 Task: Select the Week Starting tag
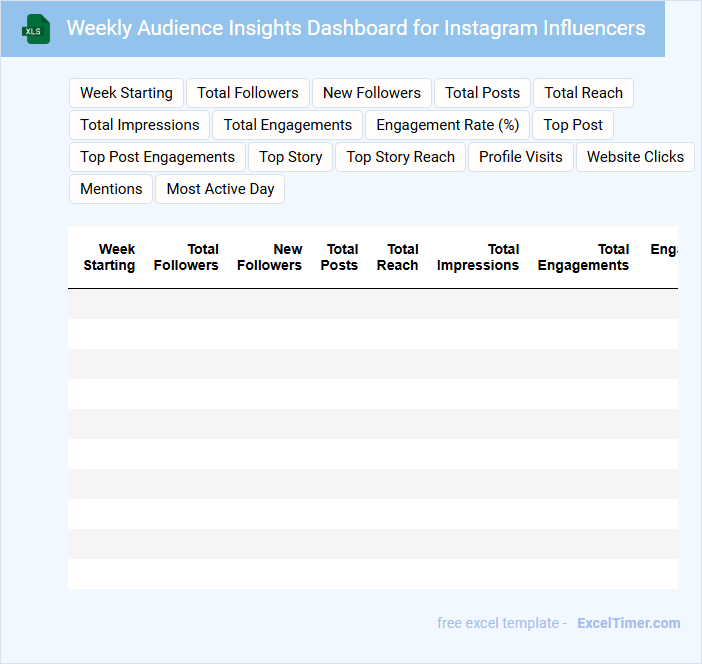coord(126,93)
